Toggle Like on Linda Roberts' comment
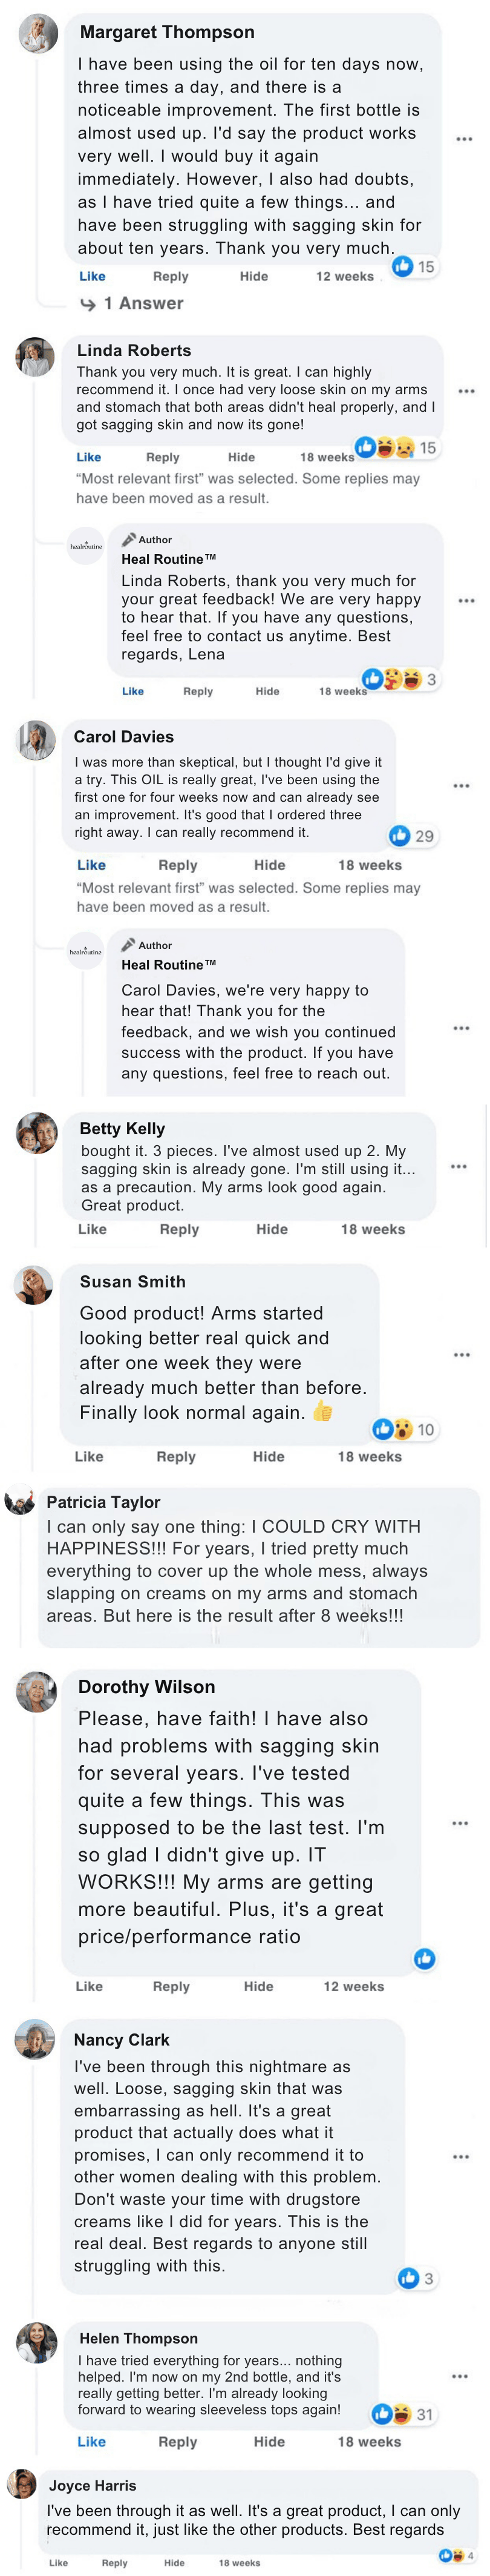Image resolution: width=490 pixels, height=2576 pixels. [x=89, y=457]
